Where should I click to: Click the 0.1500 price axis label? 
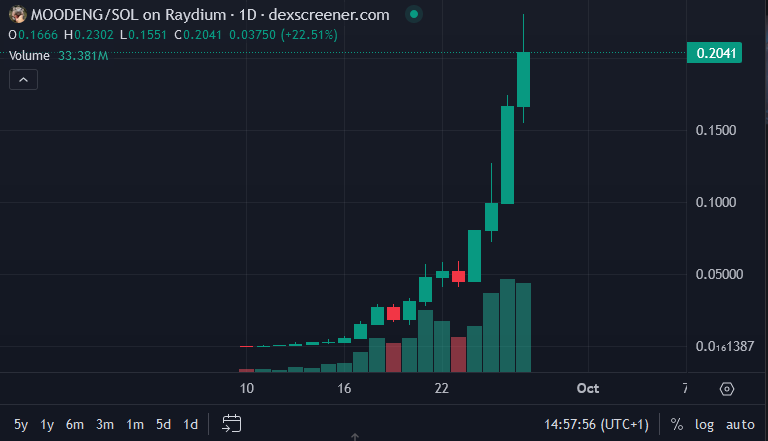716,130
